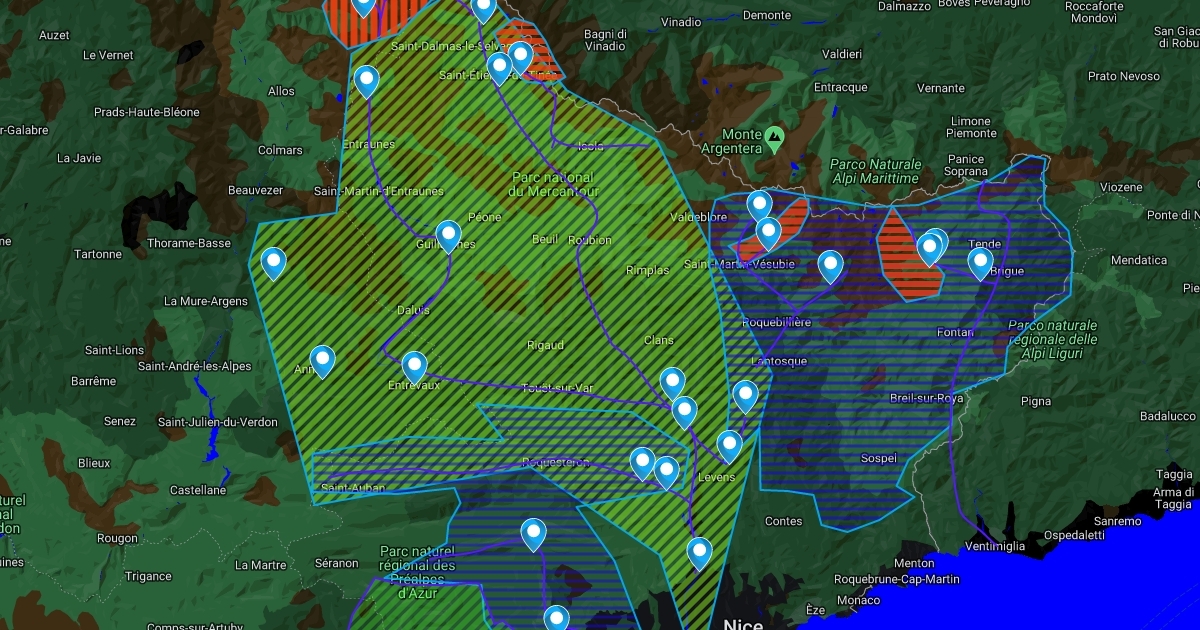Image resolution: width=1200 pixels, height=630 pixels.
Task: Click the lone pin east of Thorame-Basse
Action: [273, 263]
